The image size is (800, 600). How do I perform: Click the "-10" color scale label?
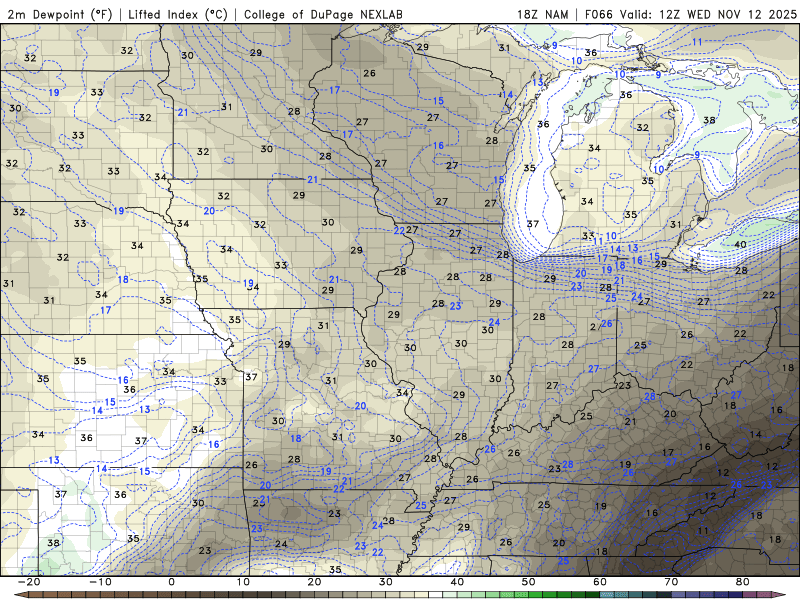(100, 582)
